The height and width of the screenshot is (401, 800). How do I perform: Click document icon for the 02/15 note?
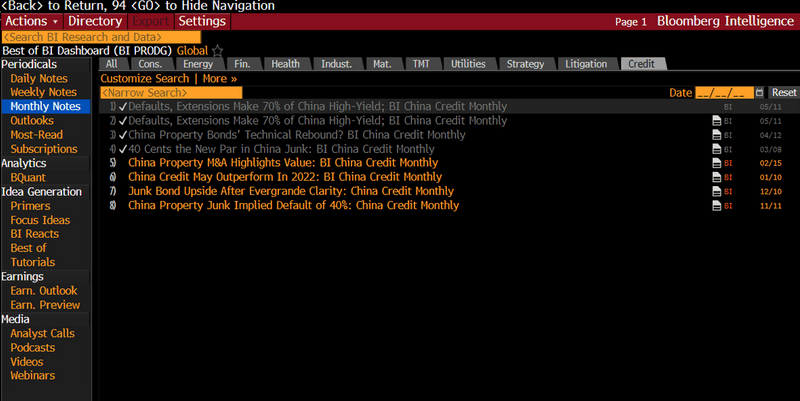[x=715, y=163]
